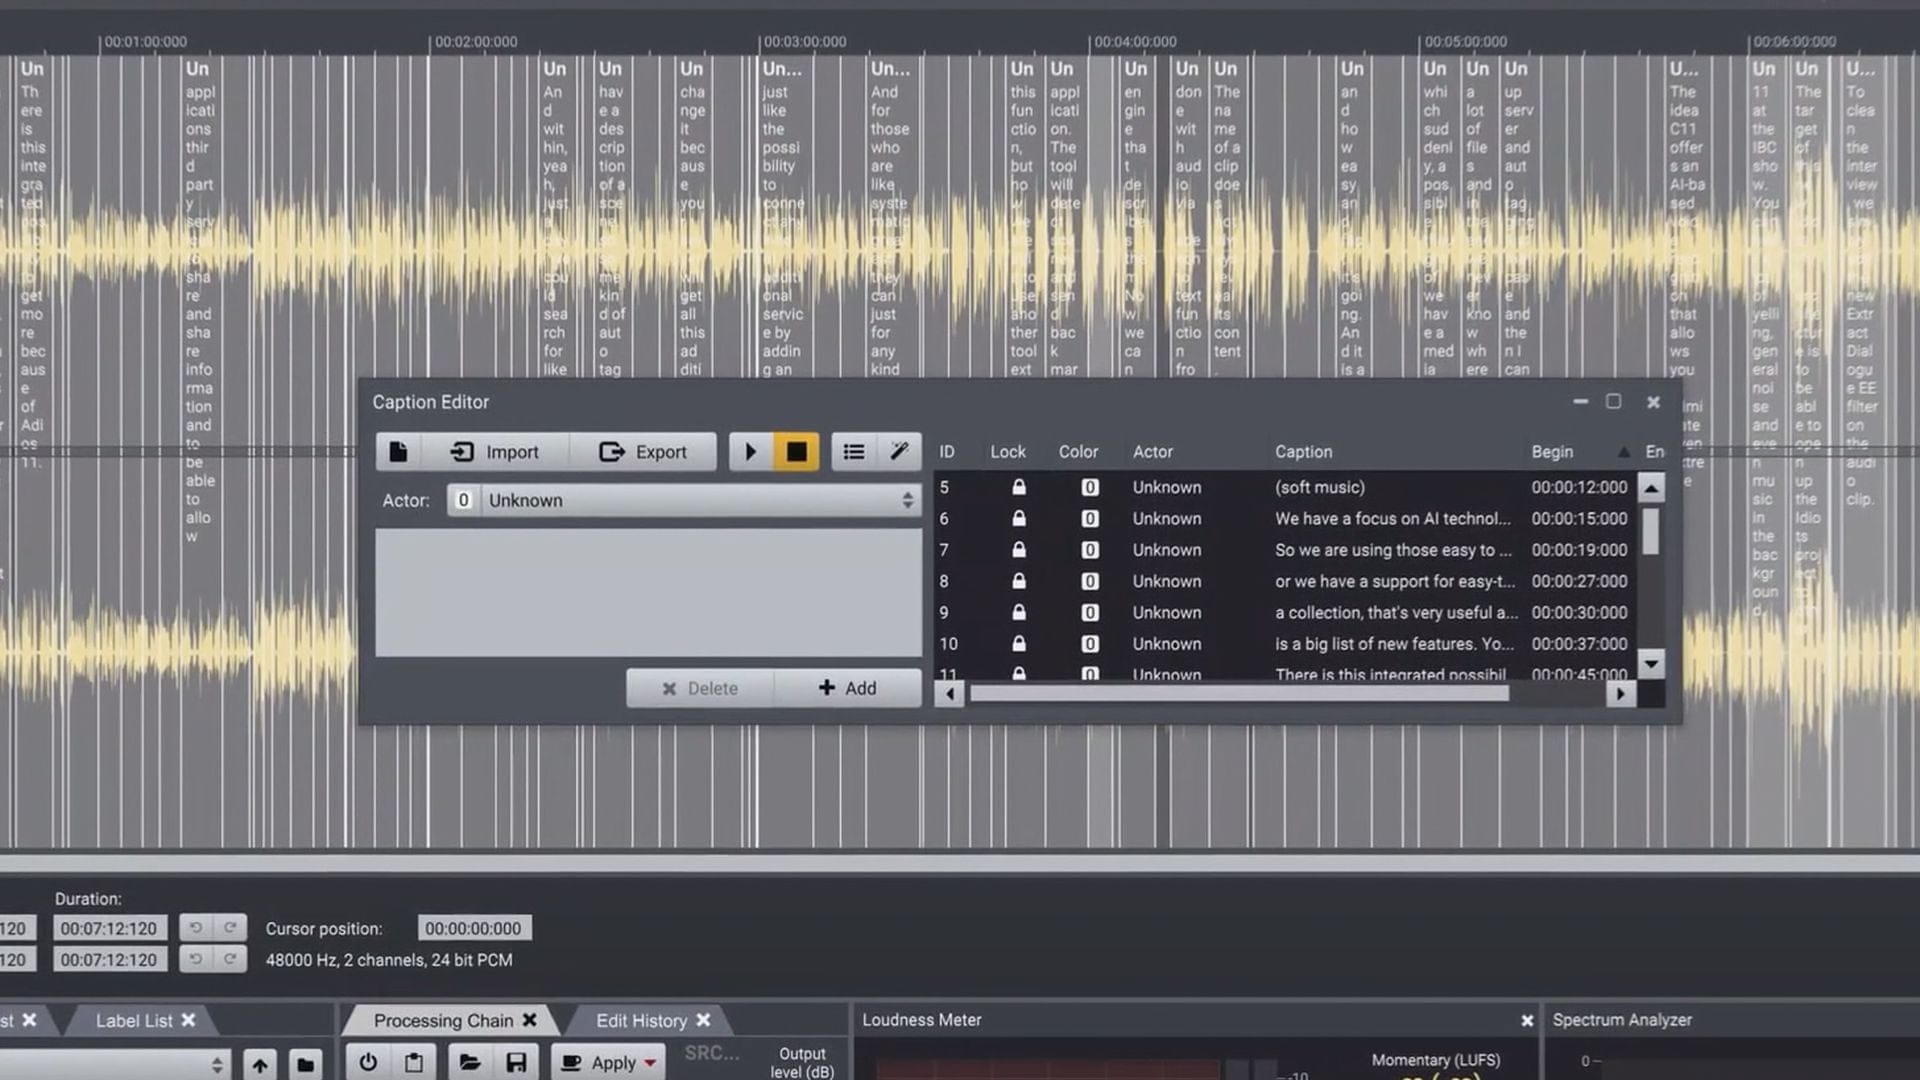Toggle the lock on caption row 5

(1018, 487)
